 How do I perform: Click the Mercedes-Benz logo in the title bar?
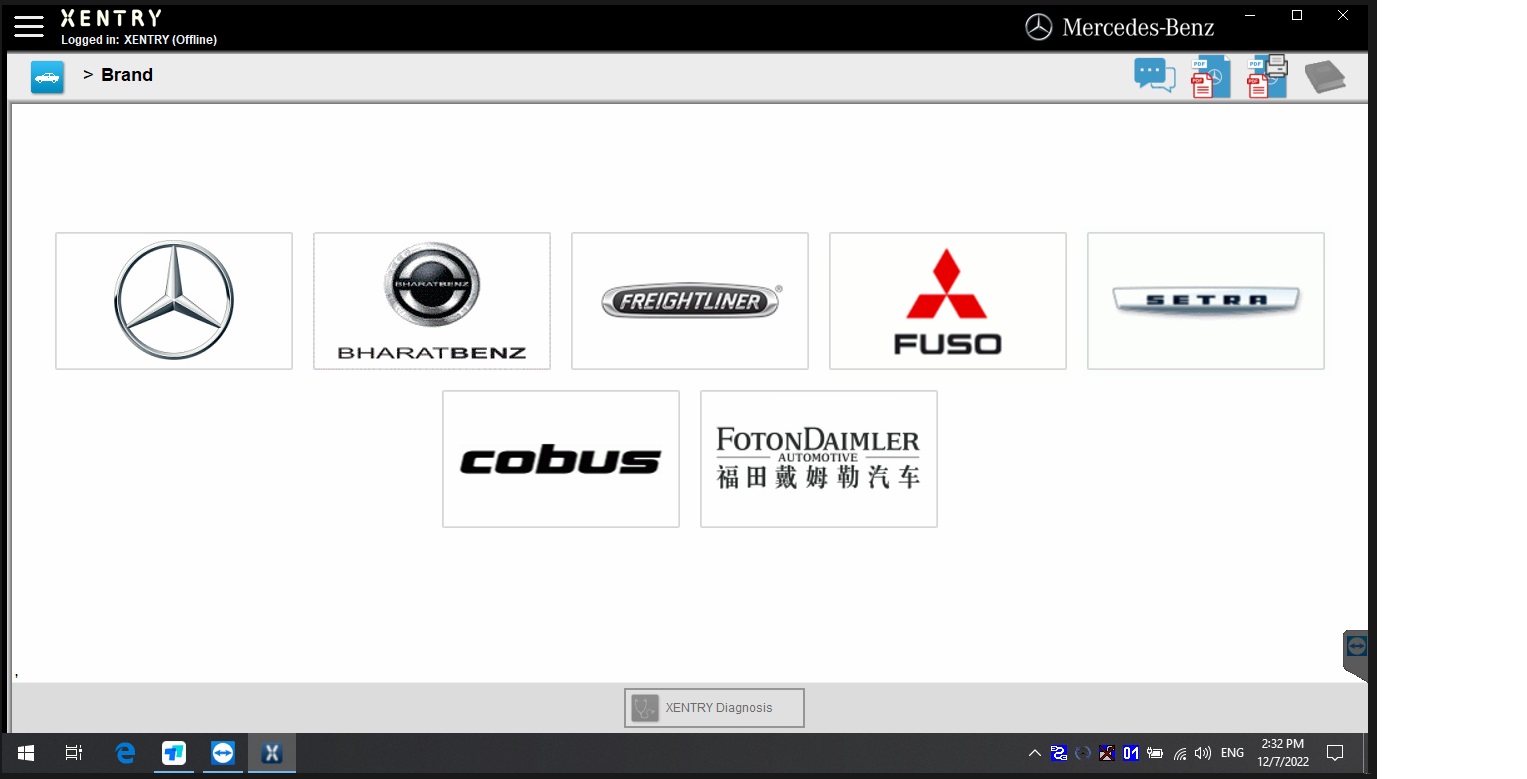click(1120, 27)
